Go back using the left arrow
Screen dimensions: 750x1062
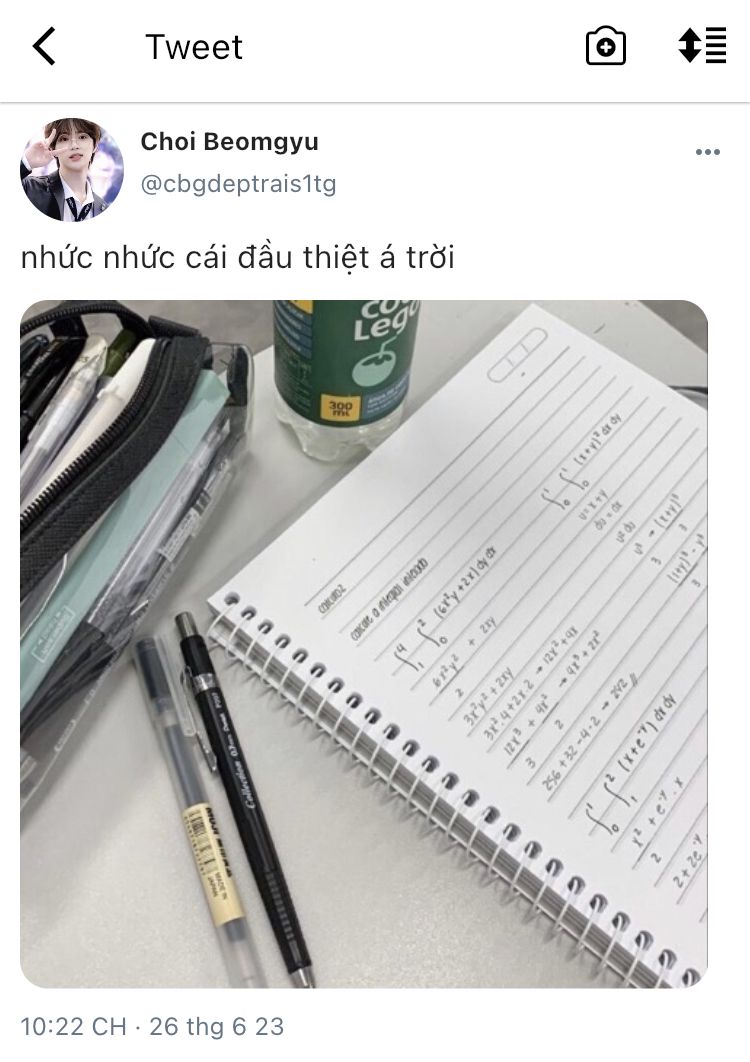44,47
